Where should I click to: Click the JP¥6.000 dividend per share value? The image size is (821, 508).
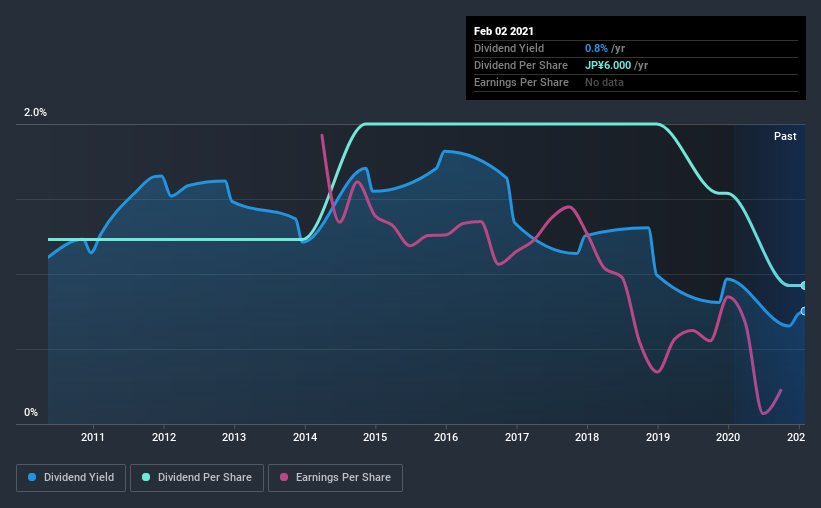point(608,65)
